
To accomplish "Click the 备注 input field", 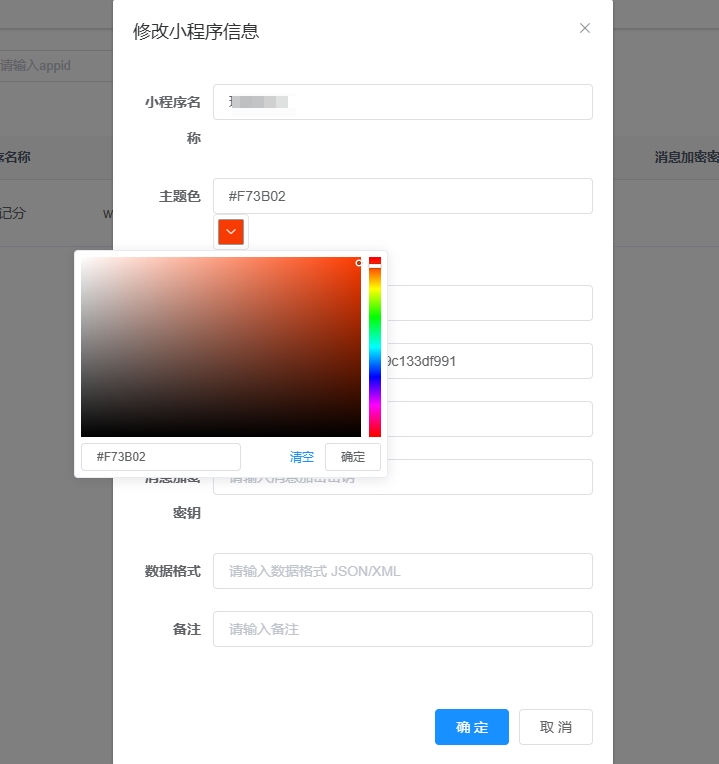I will tap(402, 629).
